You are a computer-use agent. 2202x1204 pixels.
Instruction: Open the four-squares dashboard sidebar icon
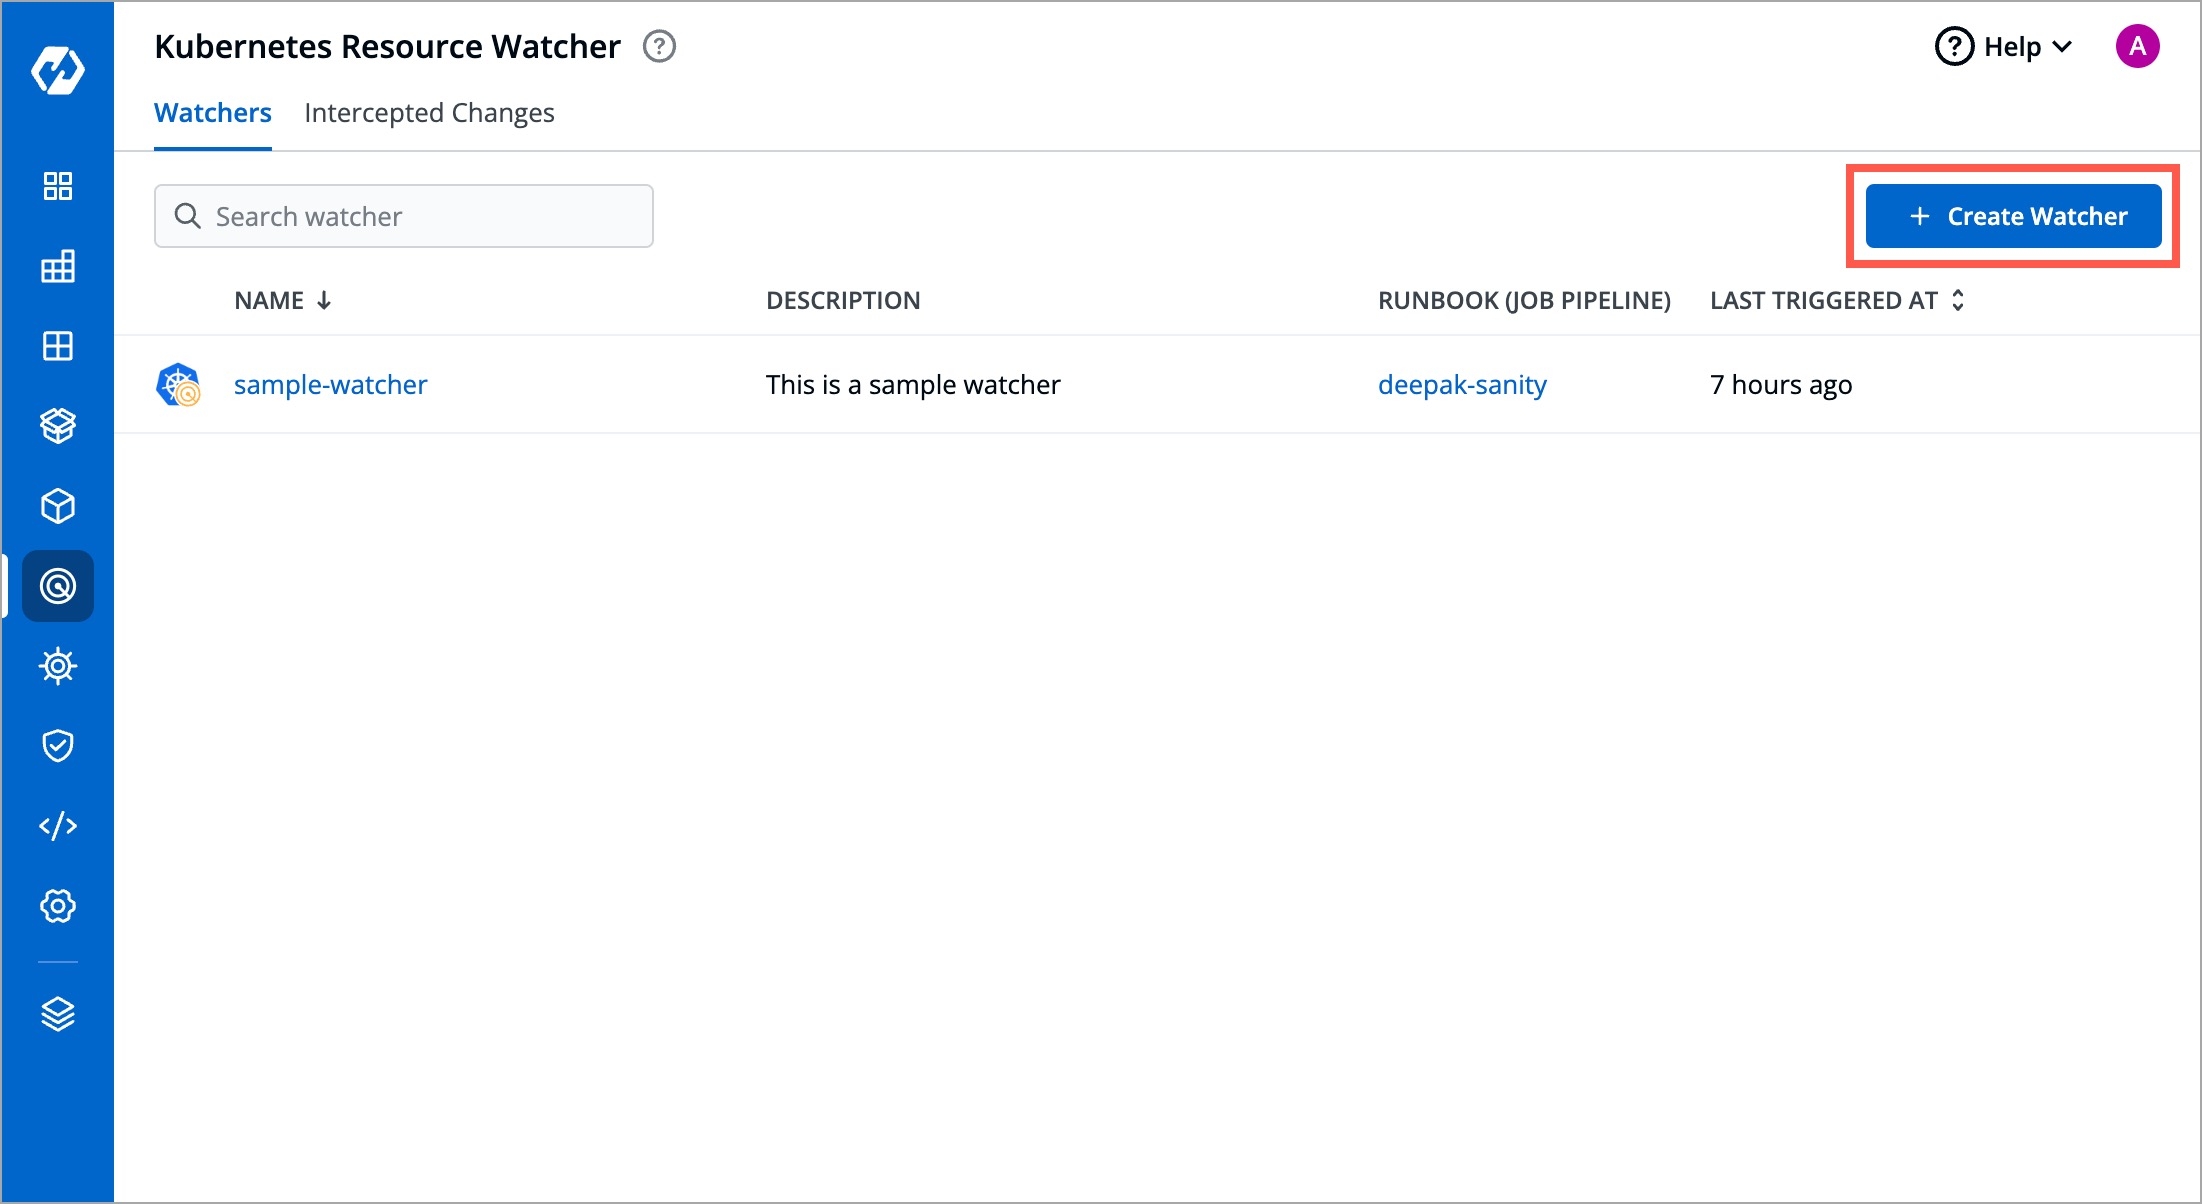coord(58,186)
